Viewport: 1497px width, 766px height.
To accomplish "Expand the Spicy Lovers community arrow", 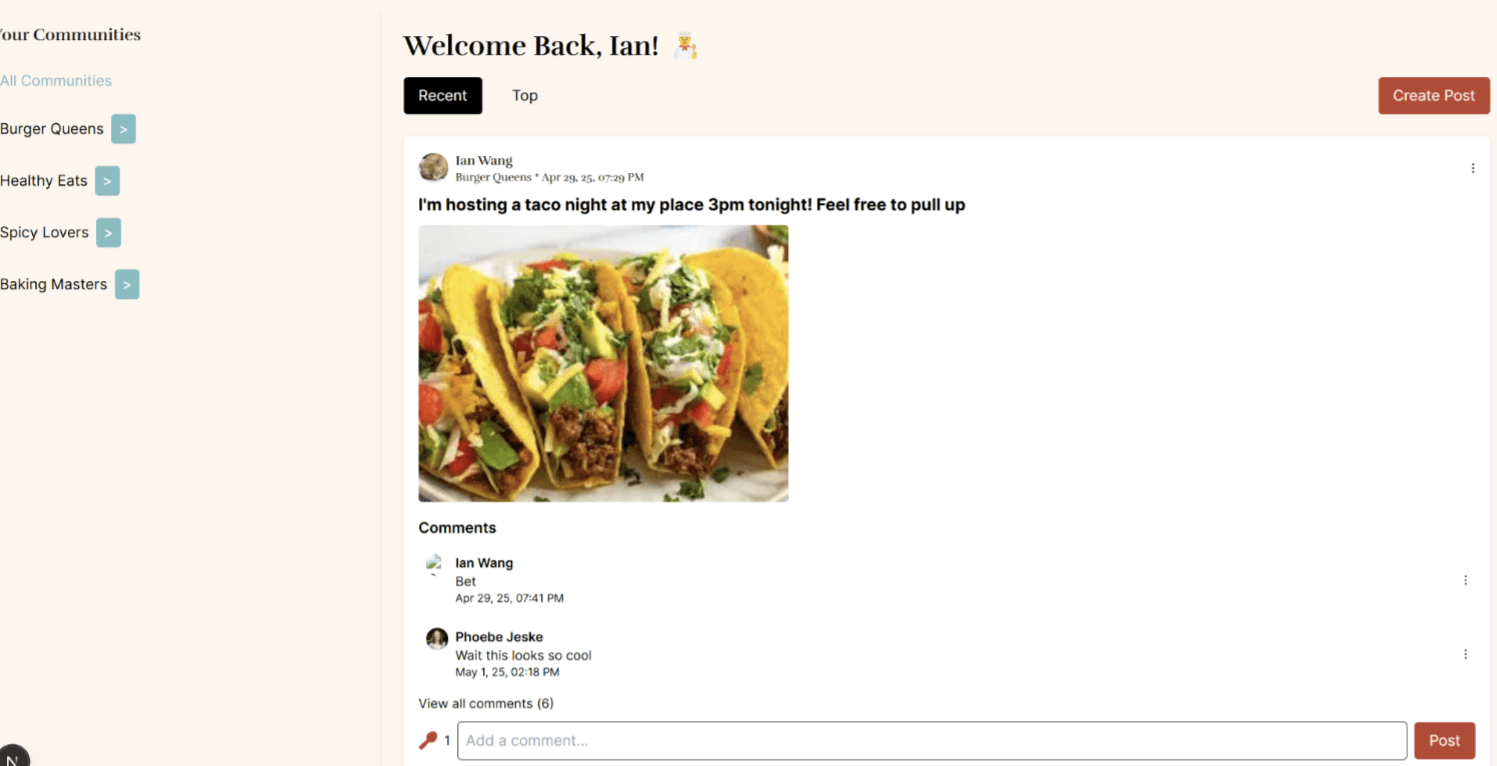I will [108, 233].
